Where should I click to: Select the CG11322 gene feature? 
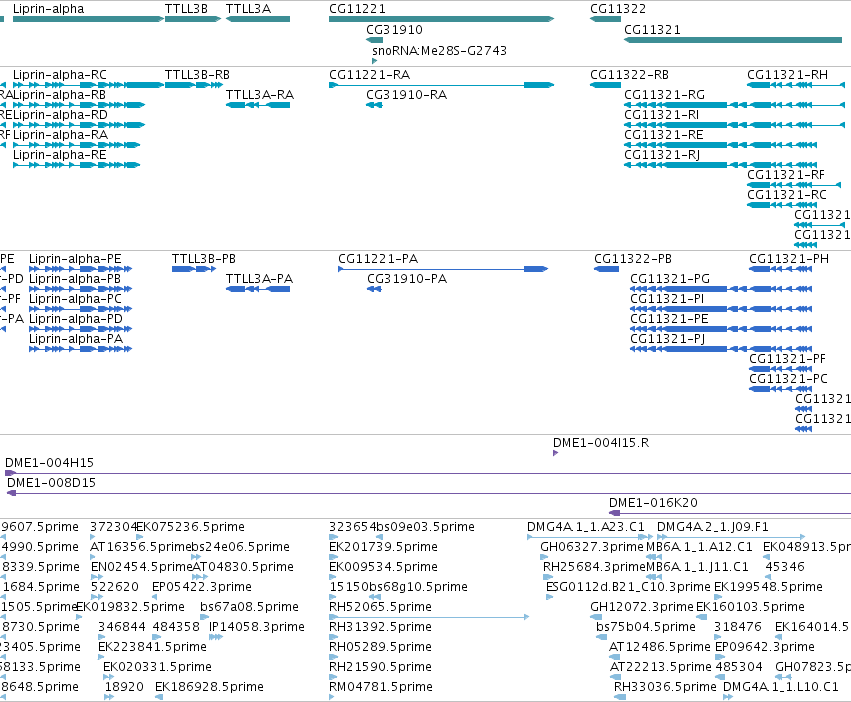click(605, 19)
